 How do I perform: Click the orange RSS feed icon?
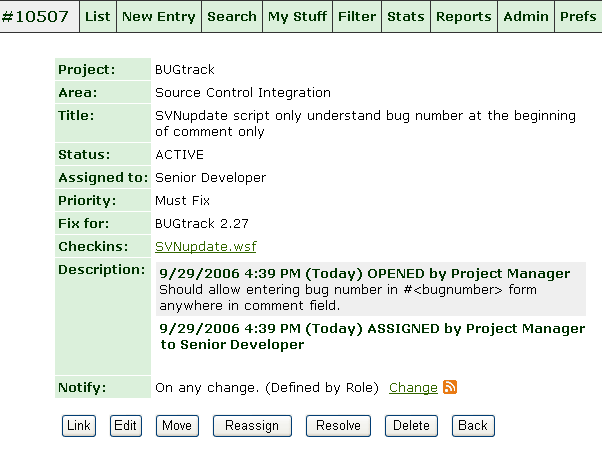click(x=450, y=387)
